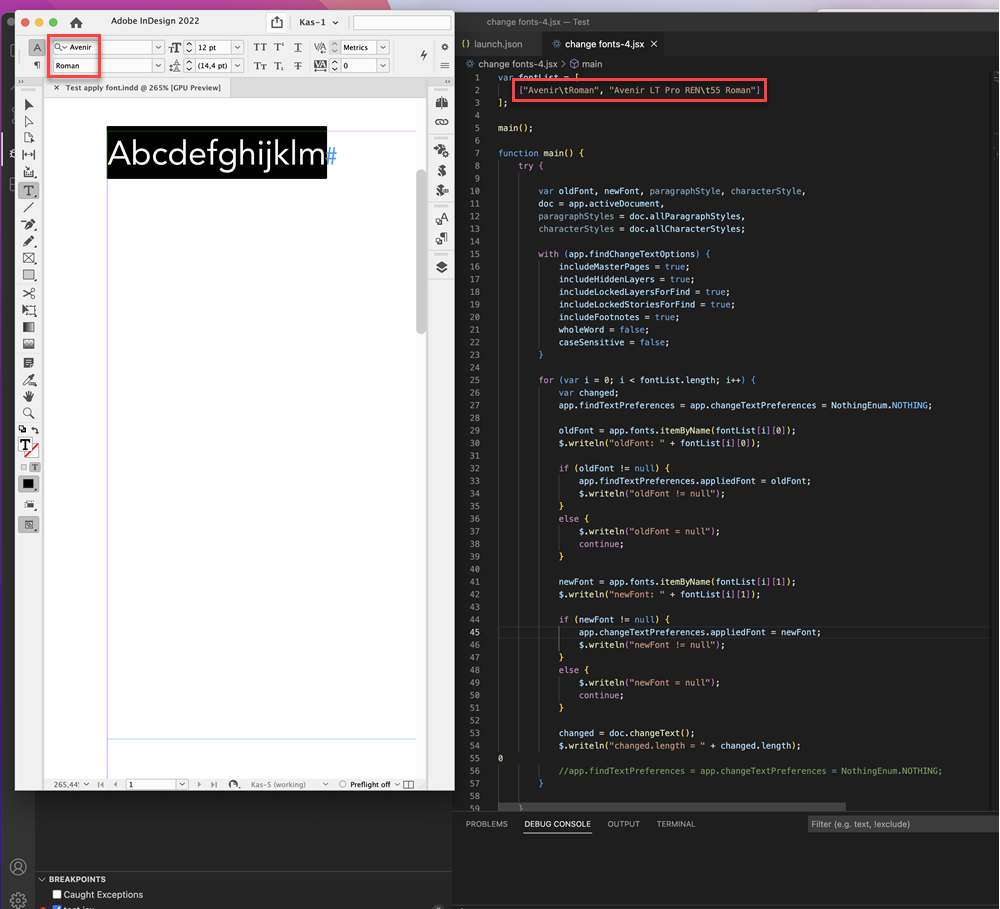
Task: Select the Note tool
Action: 29,363
